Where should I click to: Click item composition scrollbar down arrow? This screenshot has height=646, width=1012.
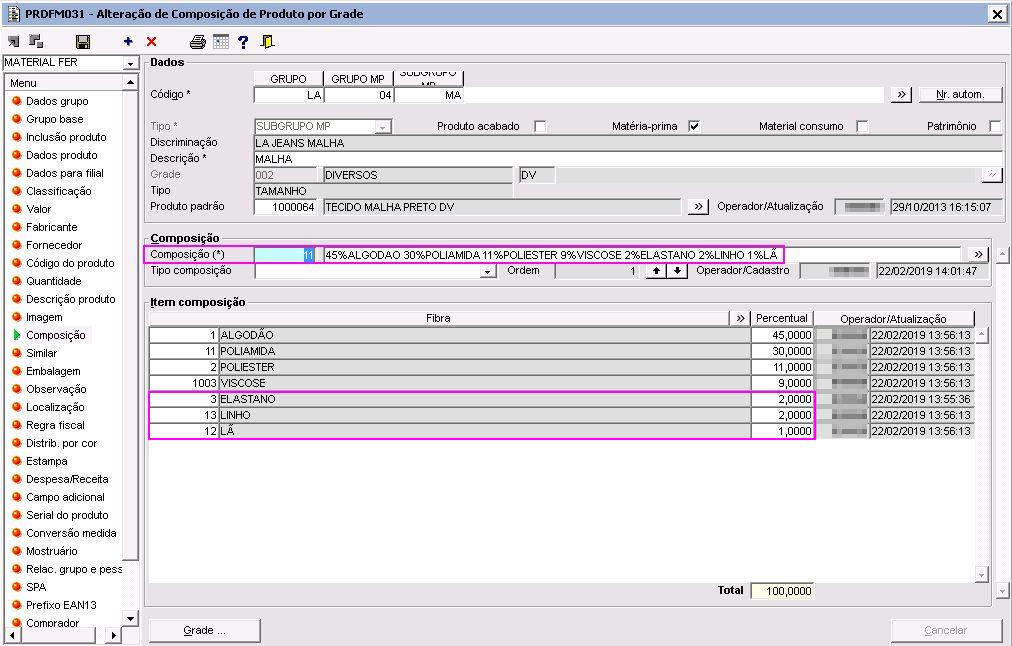[982, 575]
